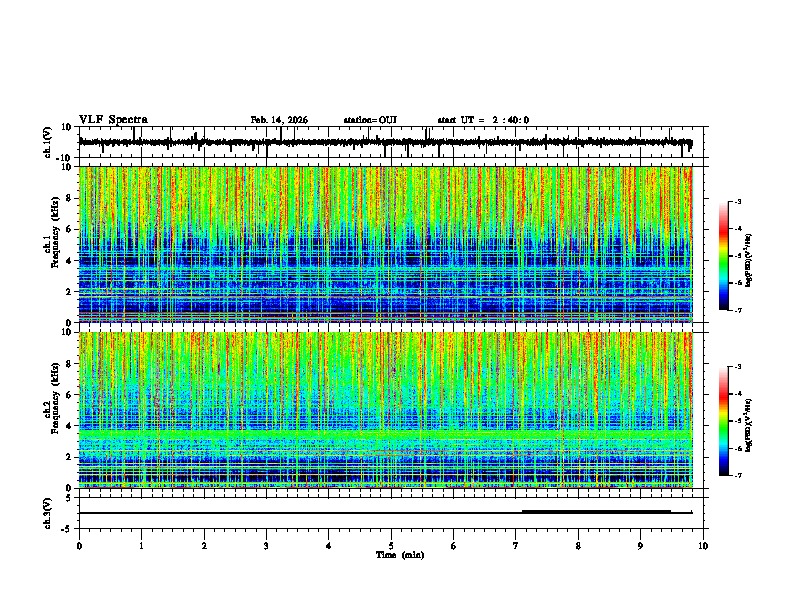Click the "-7" label on ch.1 color scale
The width and height of the screenshot is (792, 612).
pyautogui.click(x=737, y=310)
